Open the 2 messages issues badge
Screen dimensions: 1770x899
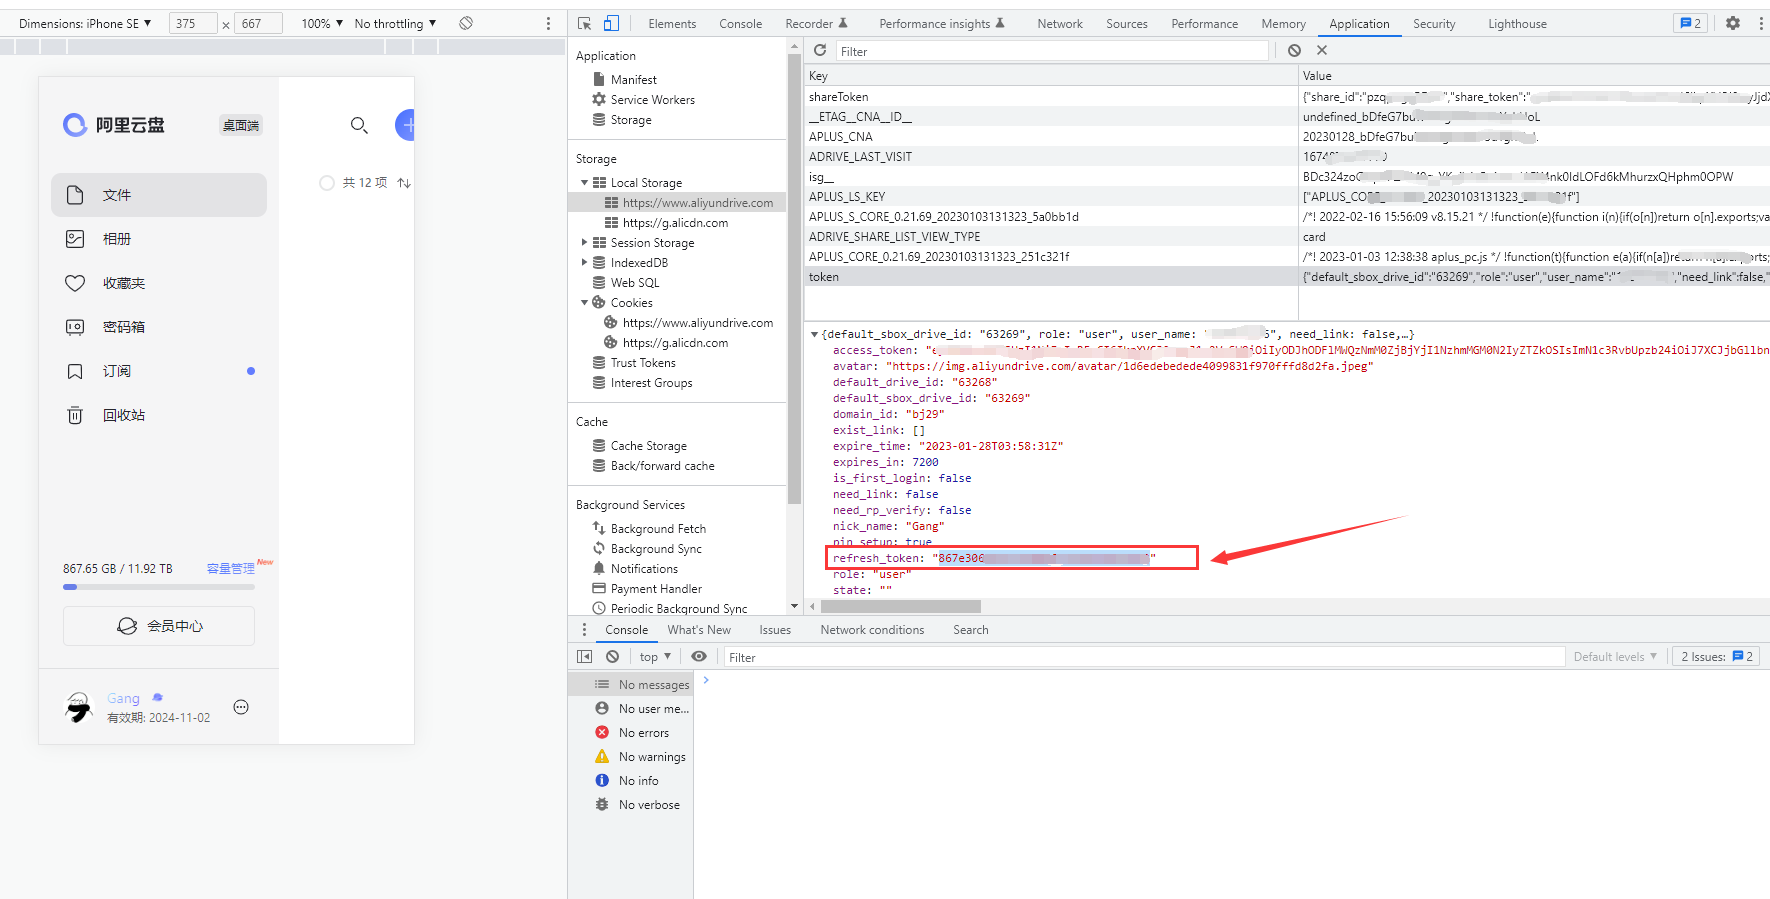[1691, 23]
